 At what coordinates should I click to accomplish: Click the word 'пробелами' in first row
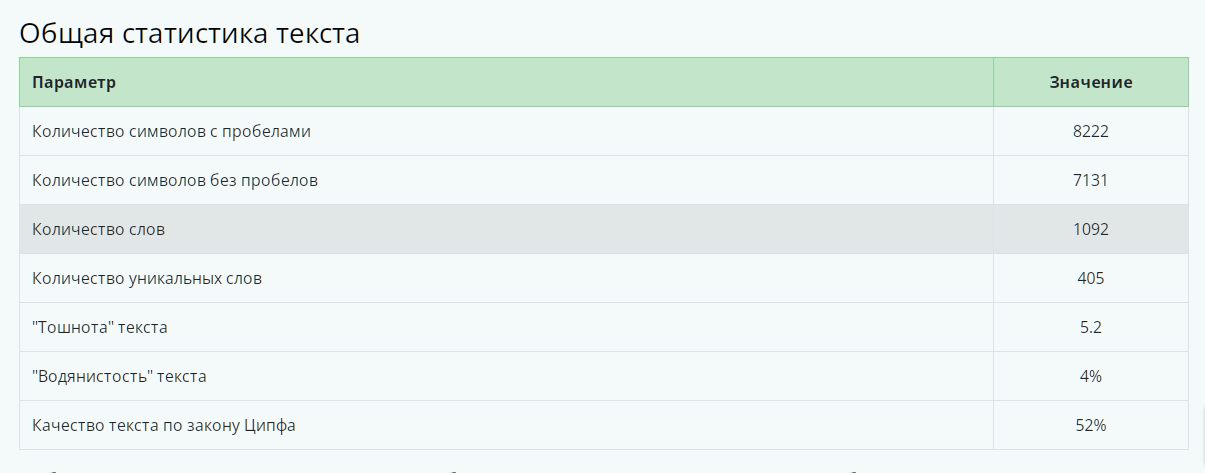265,131
